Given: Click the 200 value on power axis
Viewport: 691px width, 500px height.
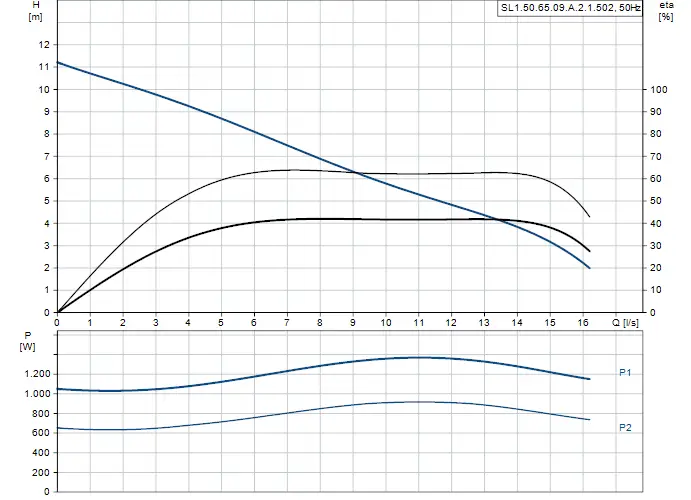Looking at the screenshot, I should [x=41, y=473].
